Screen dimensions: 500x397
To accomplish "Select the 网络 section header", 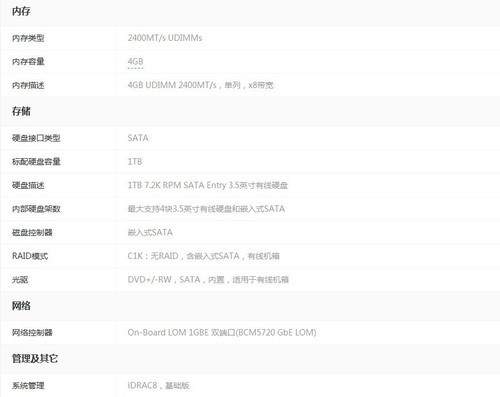I will pyautogui.click(x=21, y=306).
